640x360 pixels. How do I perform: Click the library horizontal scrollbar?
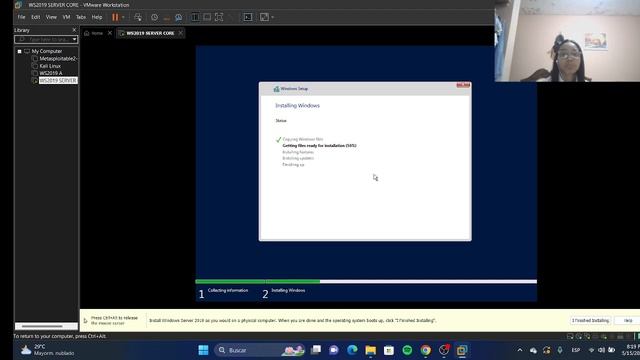point(42,326)
